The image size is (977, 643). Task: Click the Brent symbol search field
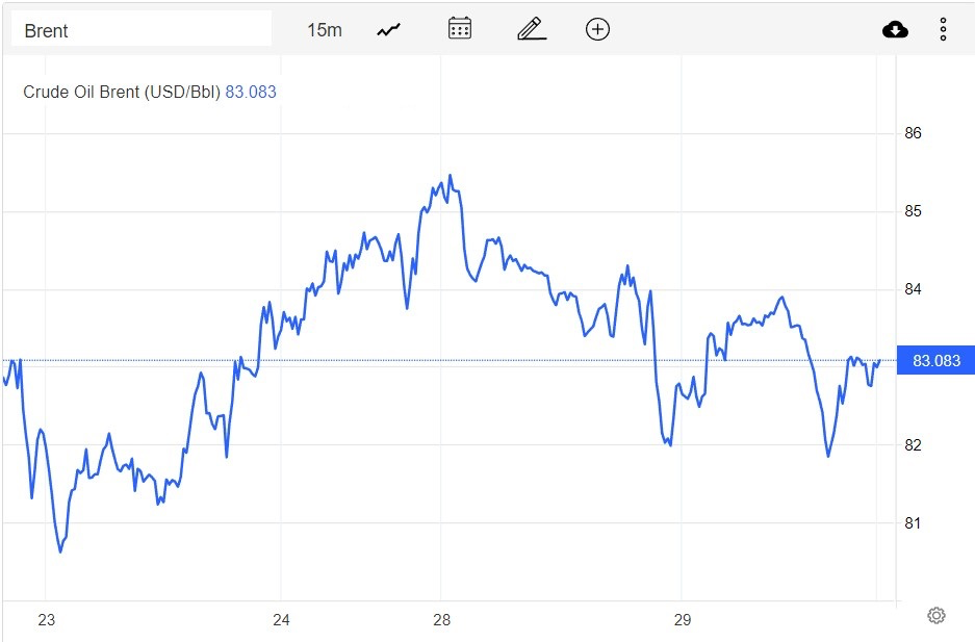141,30
